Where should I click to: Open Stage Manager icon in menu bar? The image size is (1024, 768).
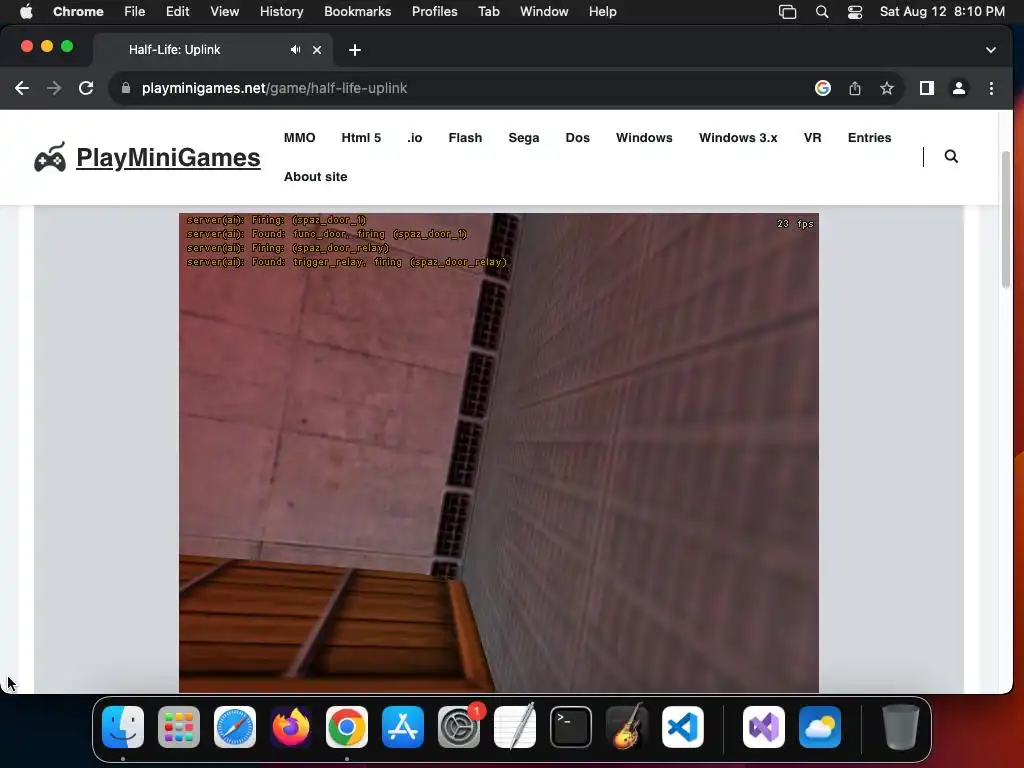tap(788, 12)
